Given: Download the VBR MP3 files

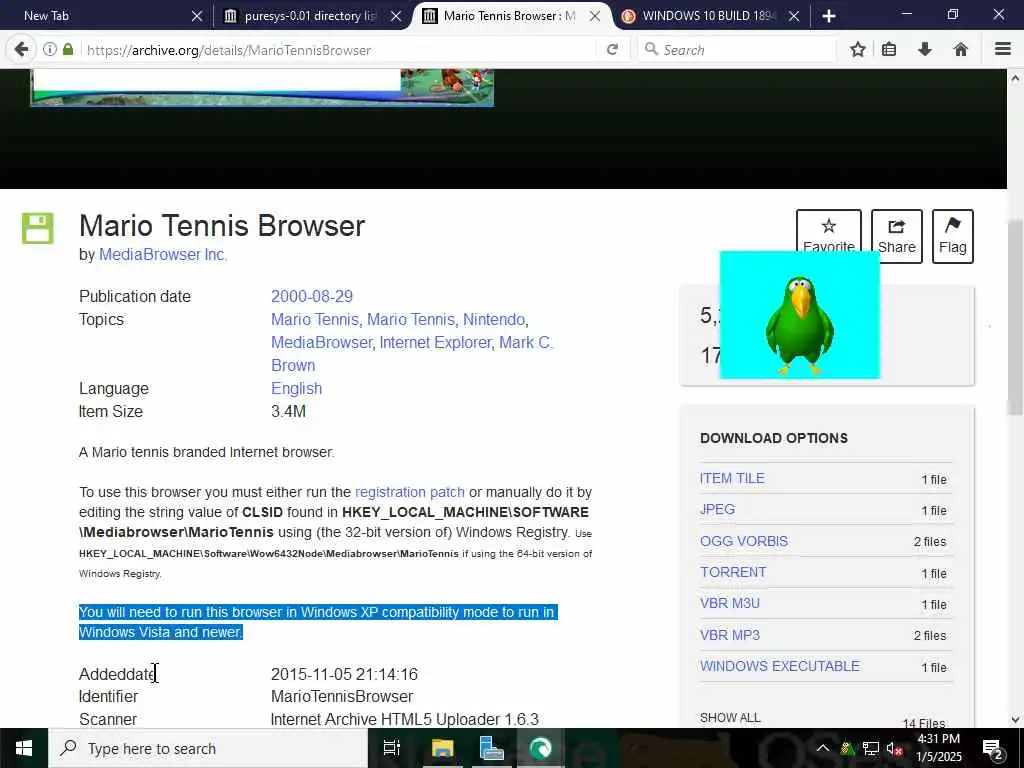Looking at the screenshot, I should pyautogui.click(x=729, y=635).
